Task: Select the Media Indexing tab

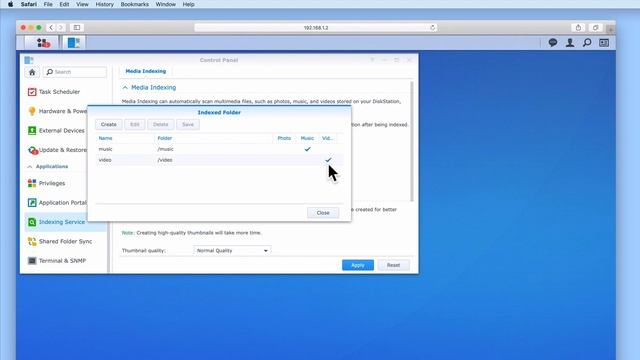Action: pos(146,71)
